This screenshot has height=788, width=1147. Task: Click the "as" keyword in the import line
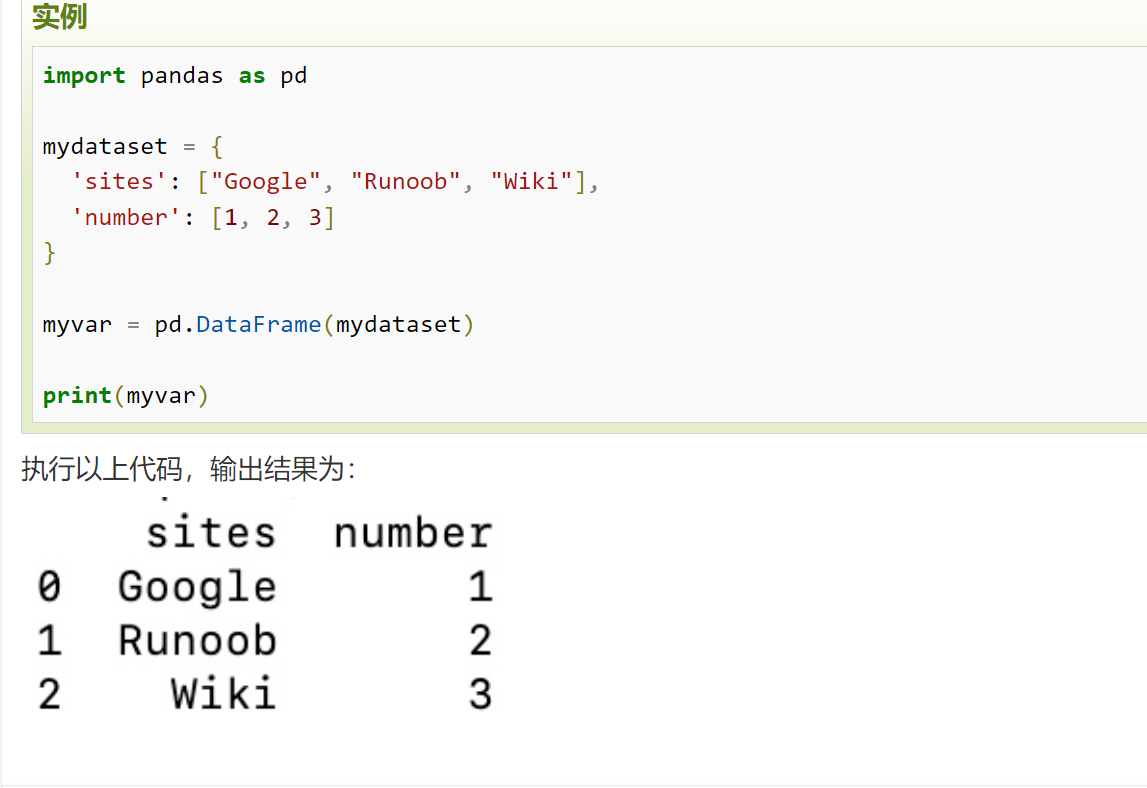(x=252, y=76)
